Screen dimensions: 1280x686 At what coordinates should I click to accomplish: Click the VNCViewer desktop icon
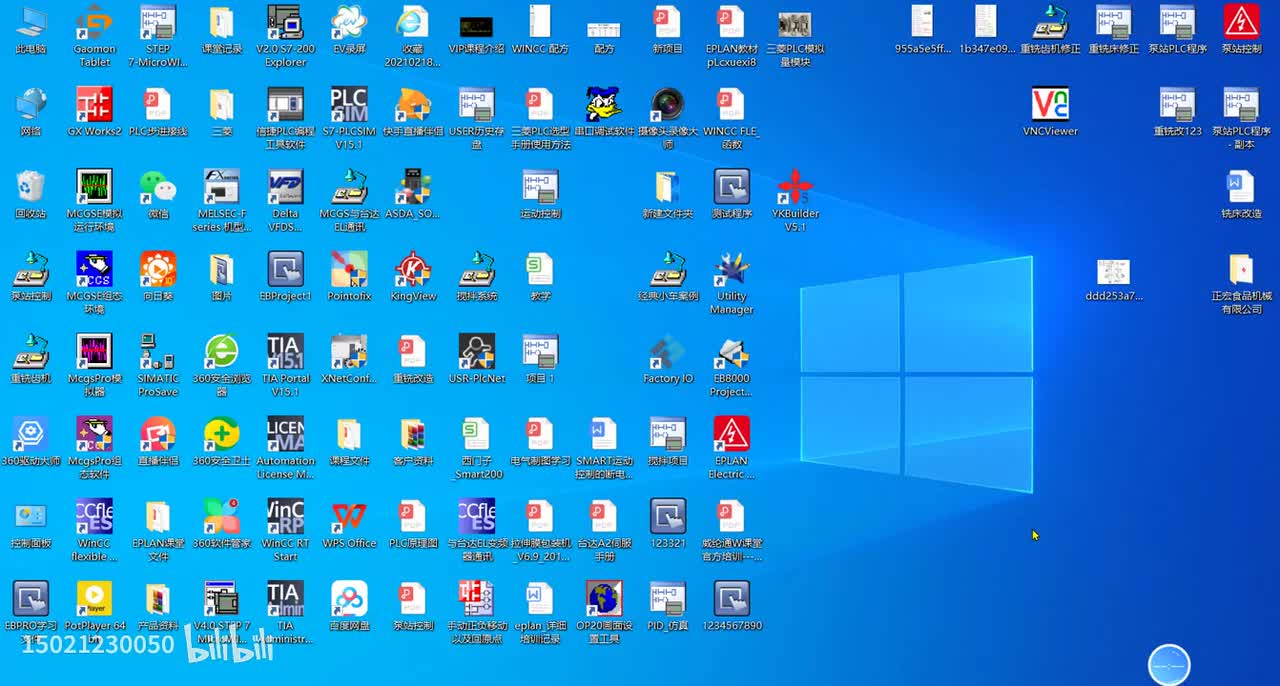(x=1050, y=105)
